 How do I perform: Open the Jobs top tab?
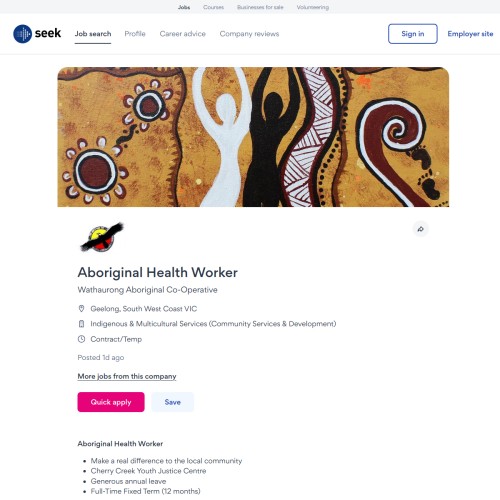point(184,7)
